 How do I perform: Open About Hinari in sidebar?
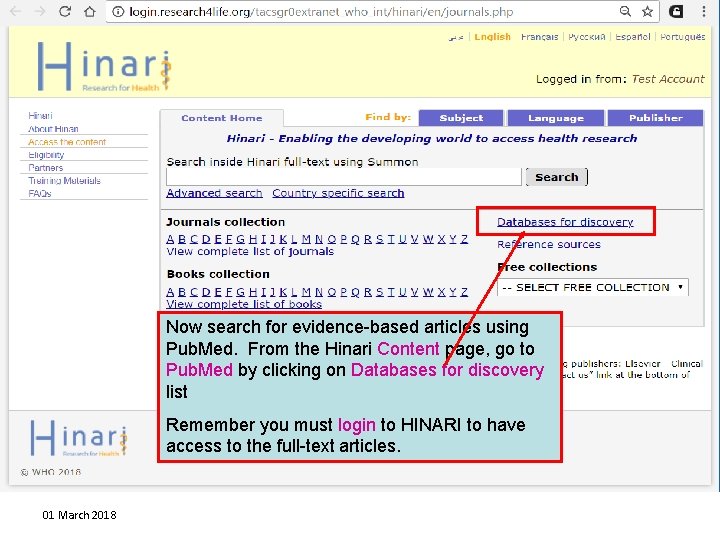[53, 129]
